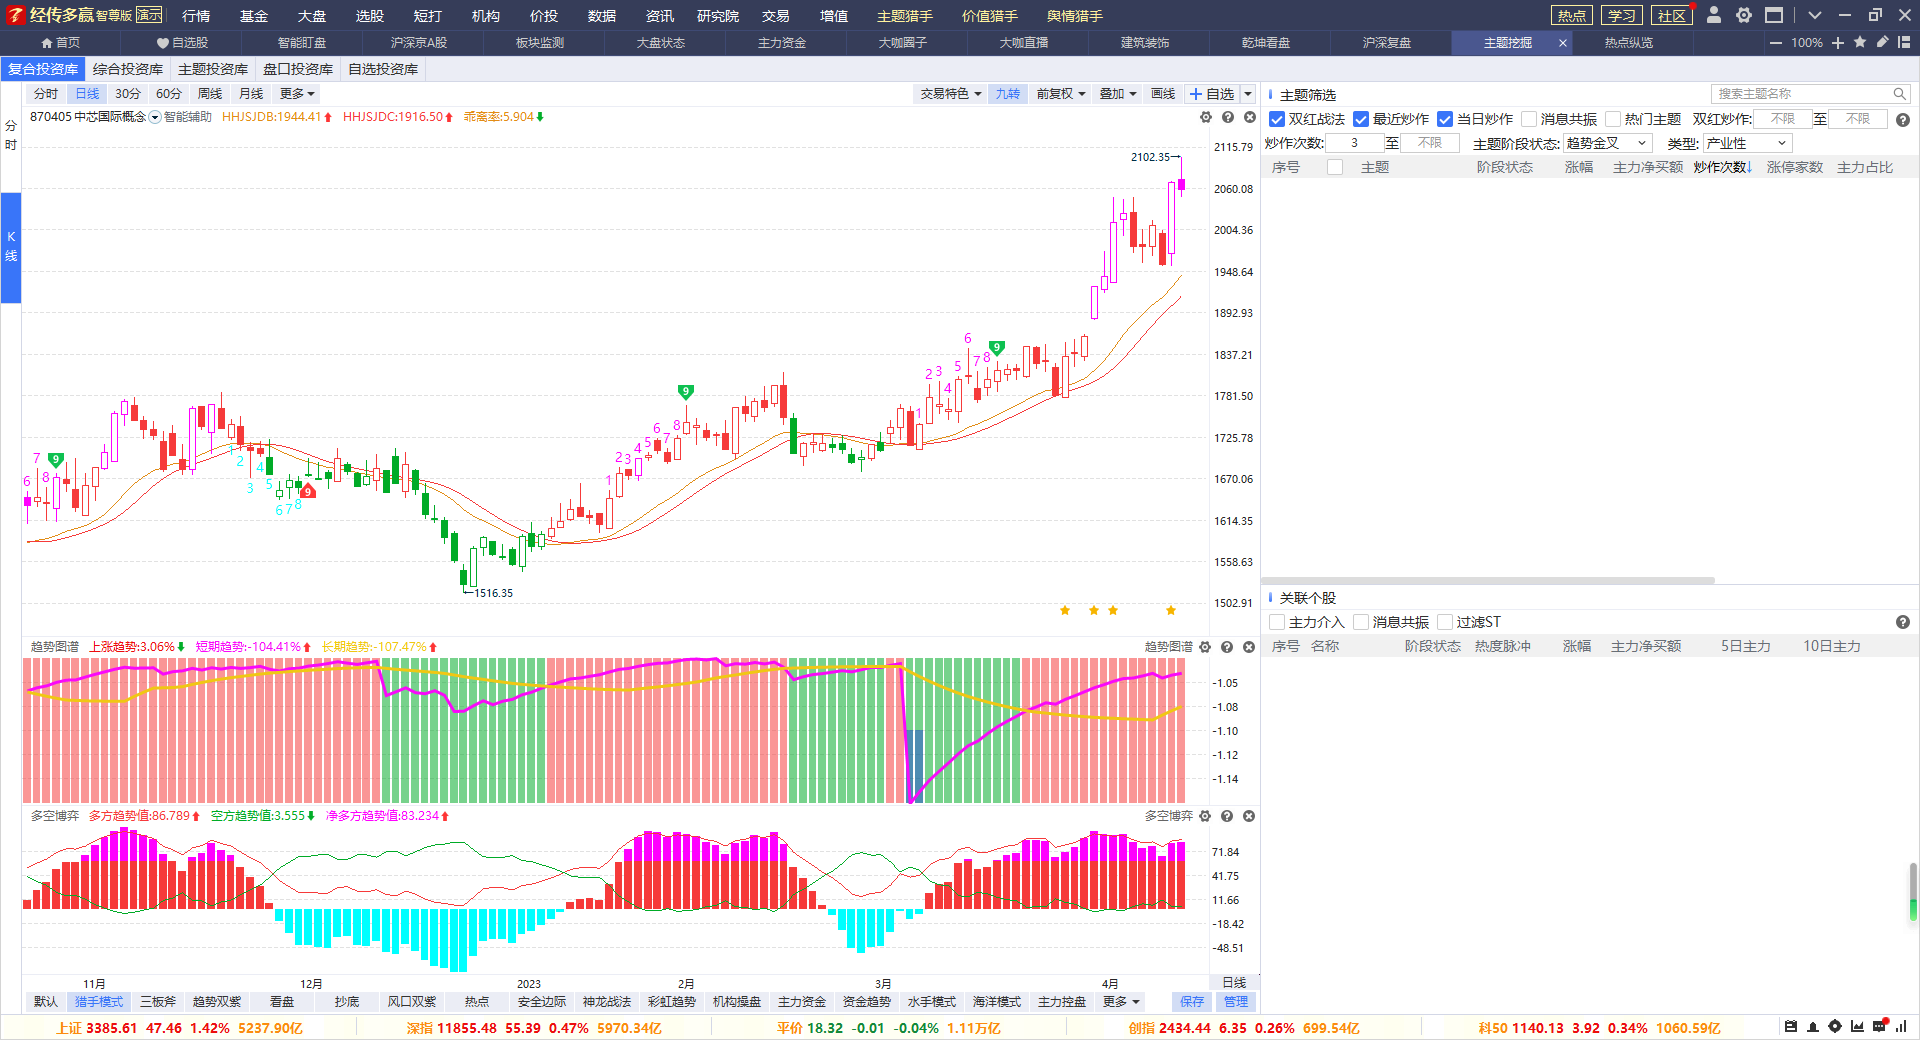This screenshot has width=1920, height=1040.
Task: Click the 保存 template button
Action: coord(1192,1002)
